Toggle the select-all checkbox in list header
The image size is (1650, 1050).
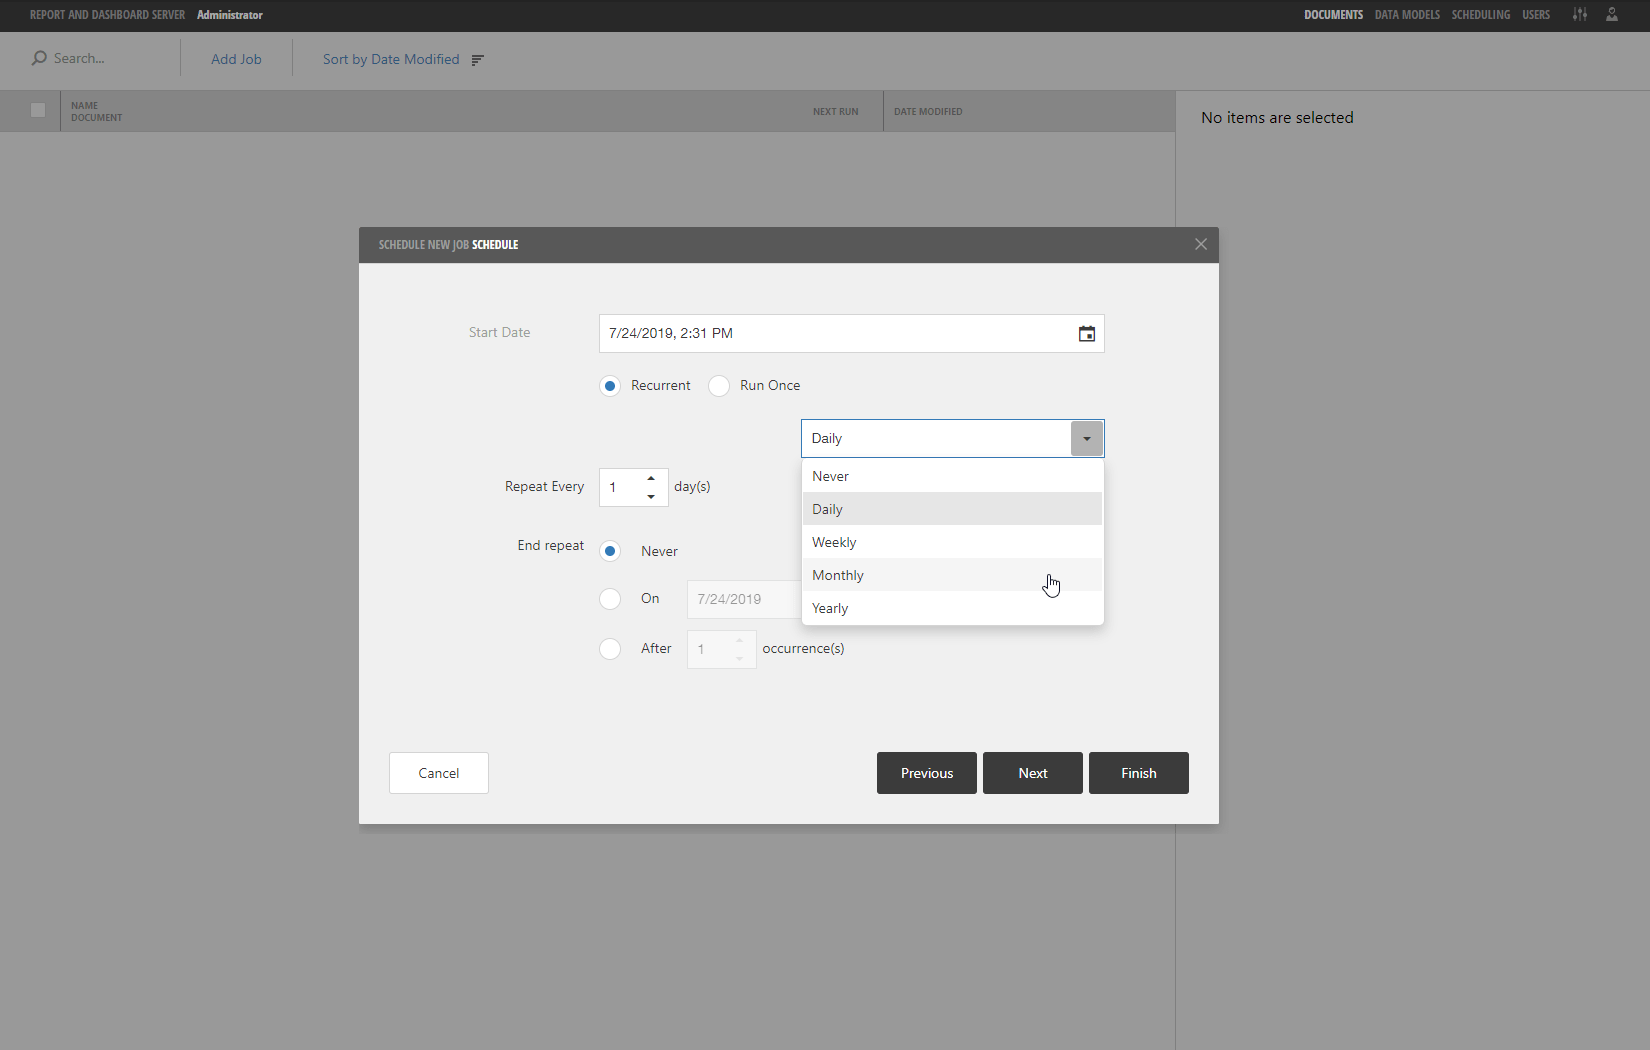click(x=38, y=110)
